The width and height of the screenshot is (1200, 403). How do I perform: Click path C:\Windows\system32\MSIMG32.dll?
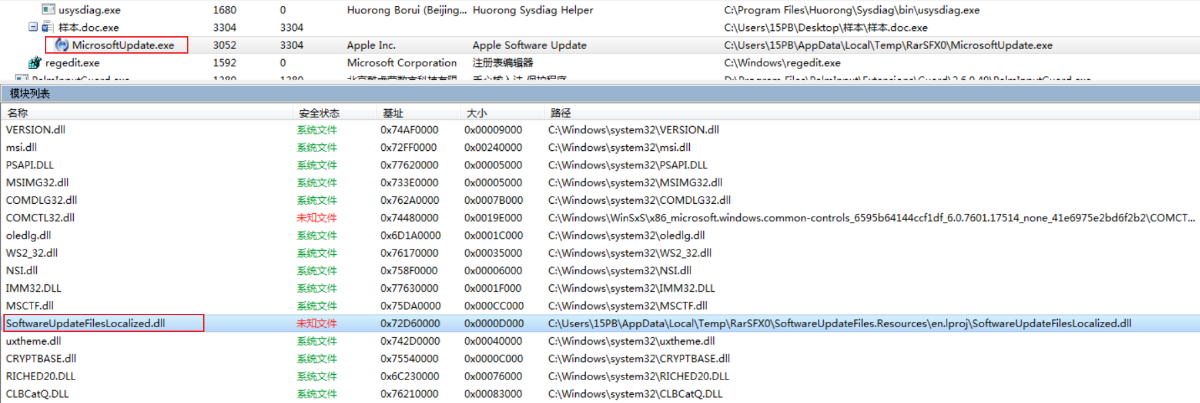point(635,182)
